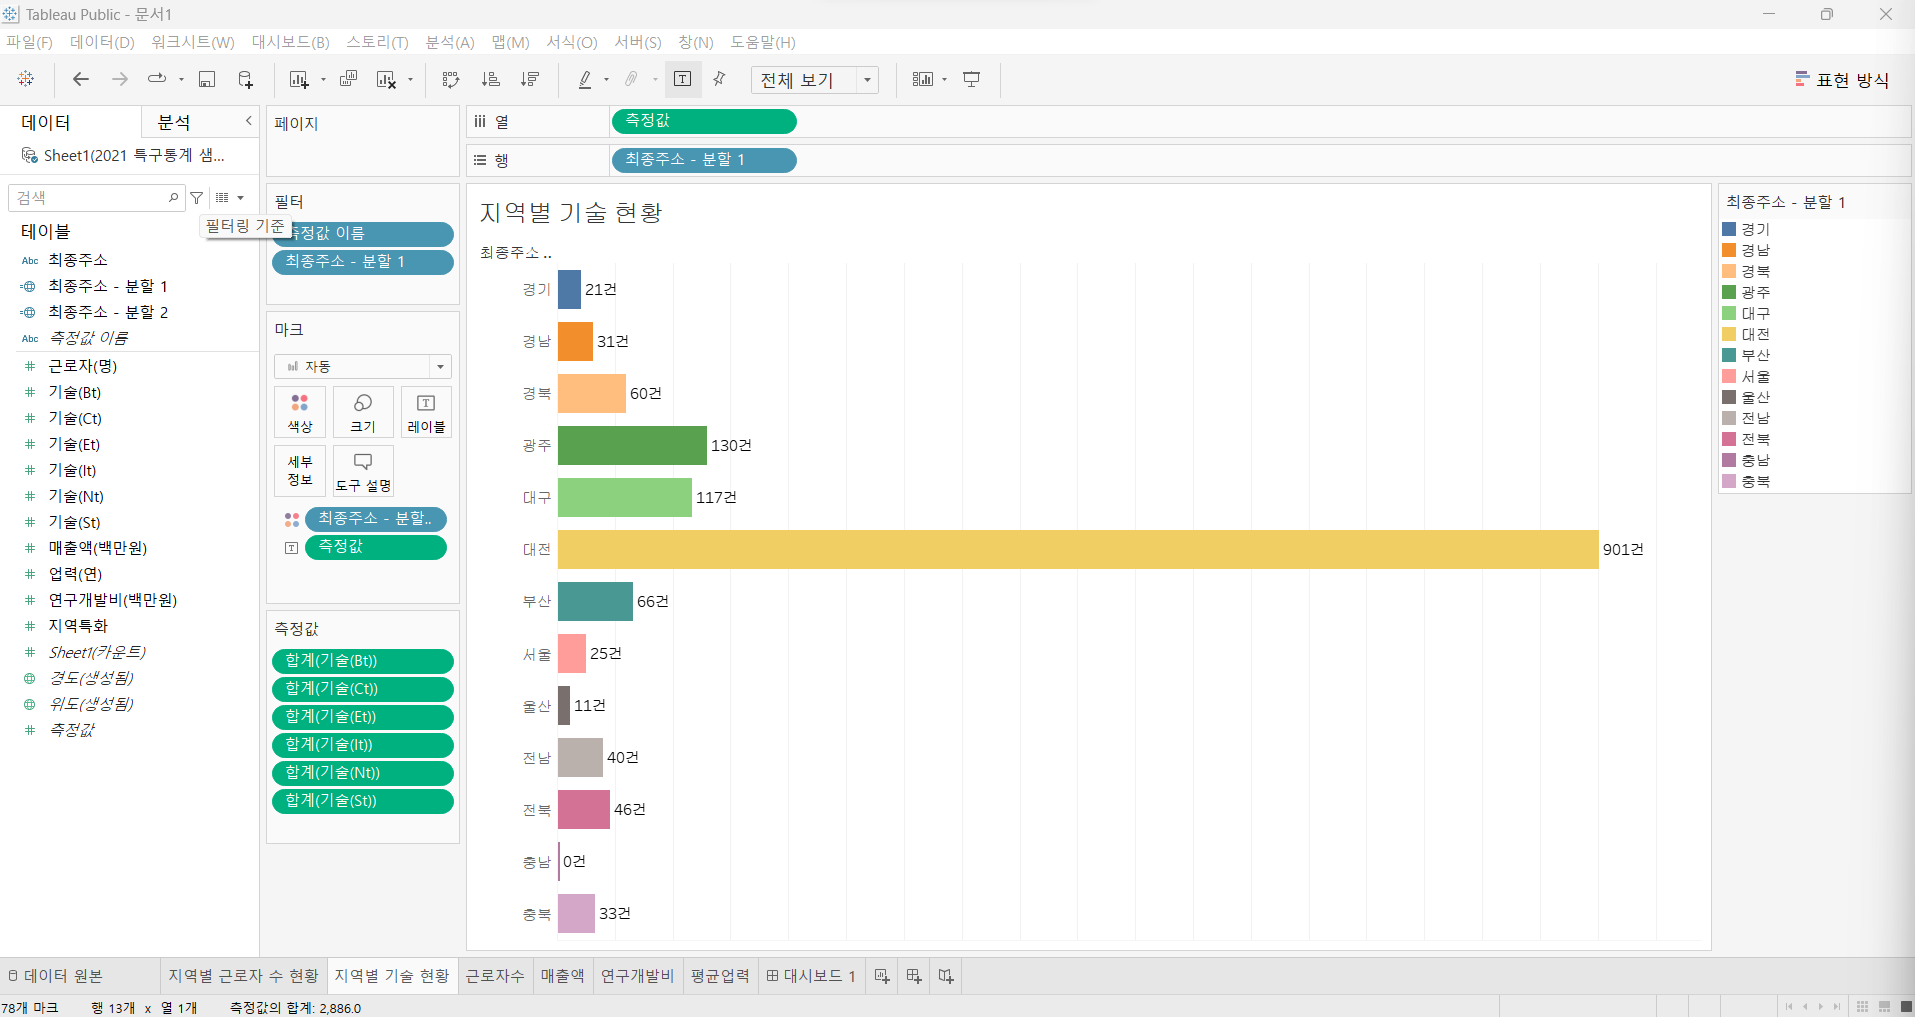Image resolution: width=1915 pixels, height=1017 pixels.
Task: Click the undo back arrow icon
Action: click(x=81, y=79)
